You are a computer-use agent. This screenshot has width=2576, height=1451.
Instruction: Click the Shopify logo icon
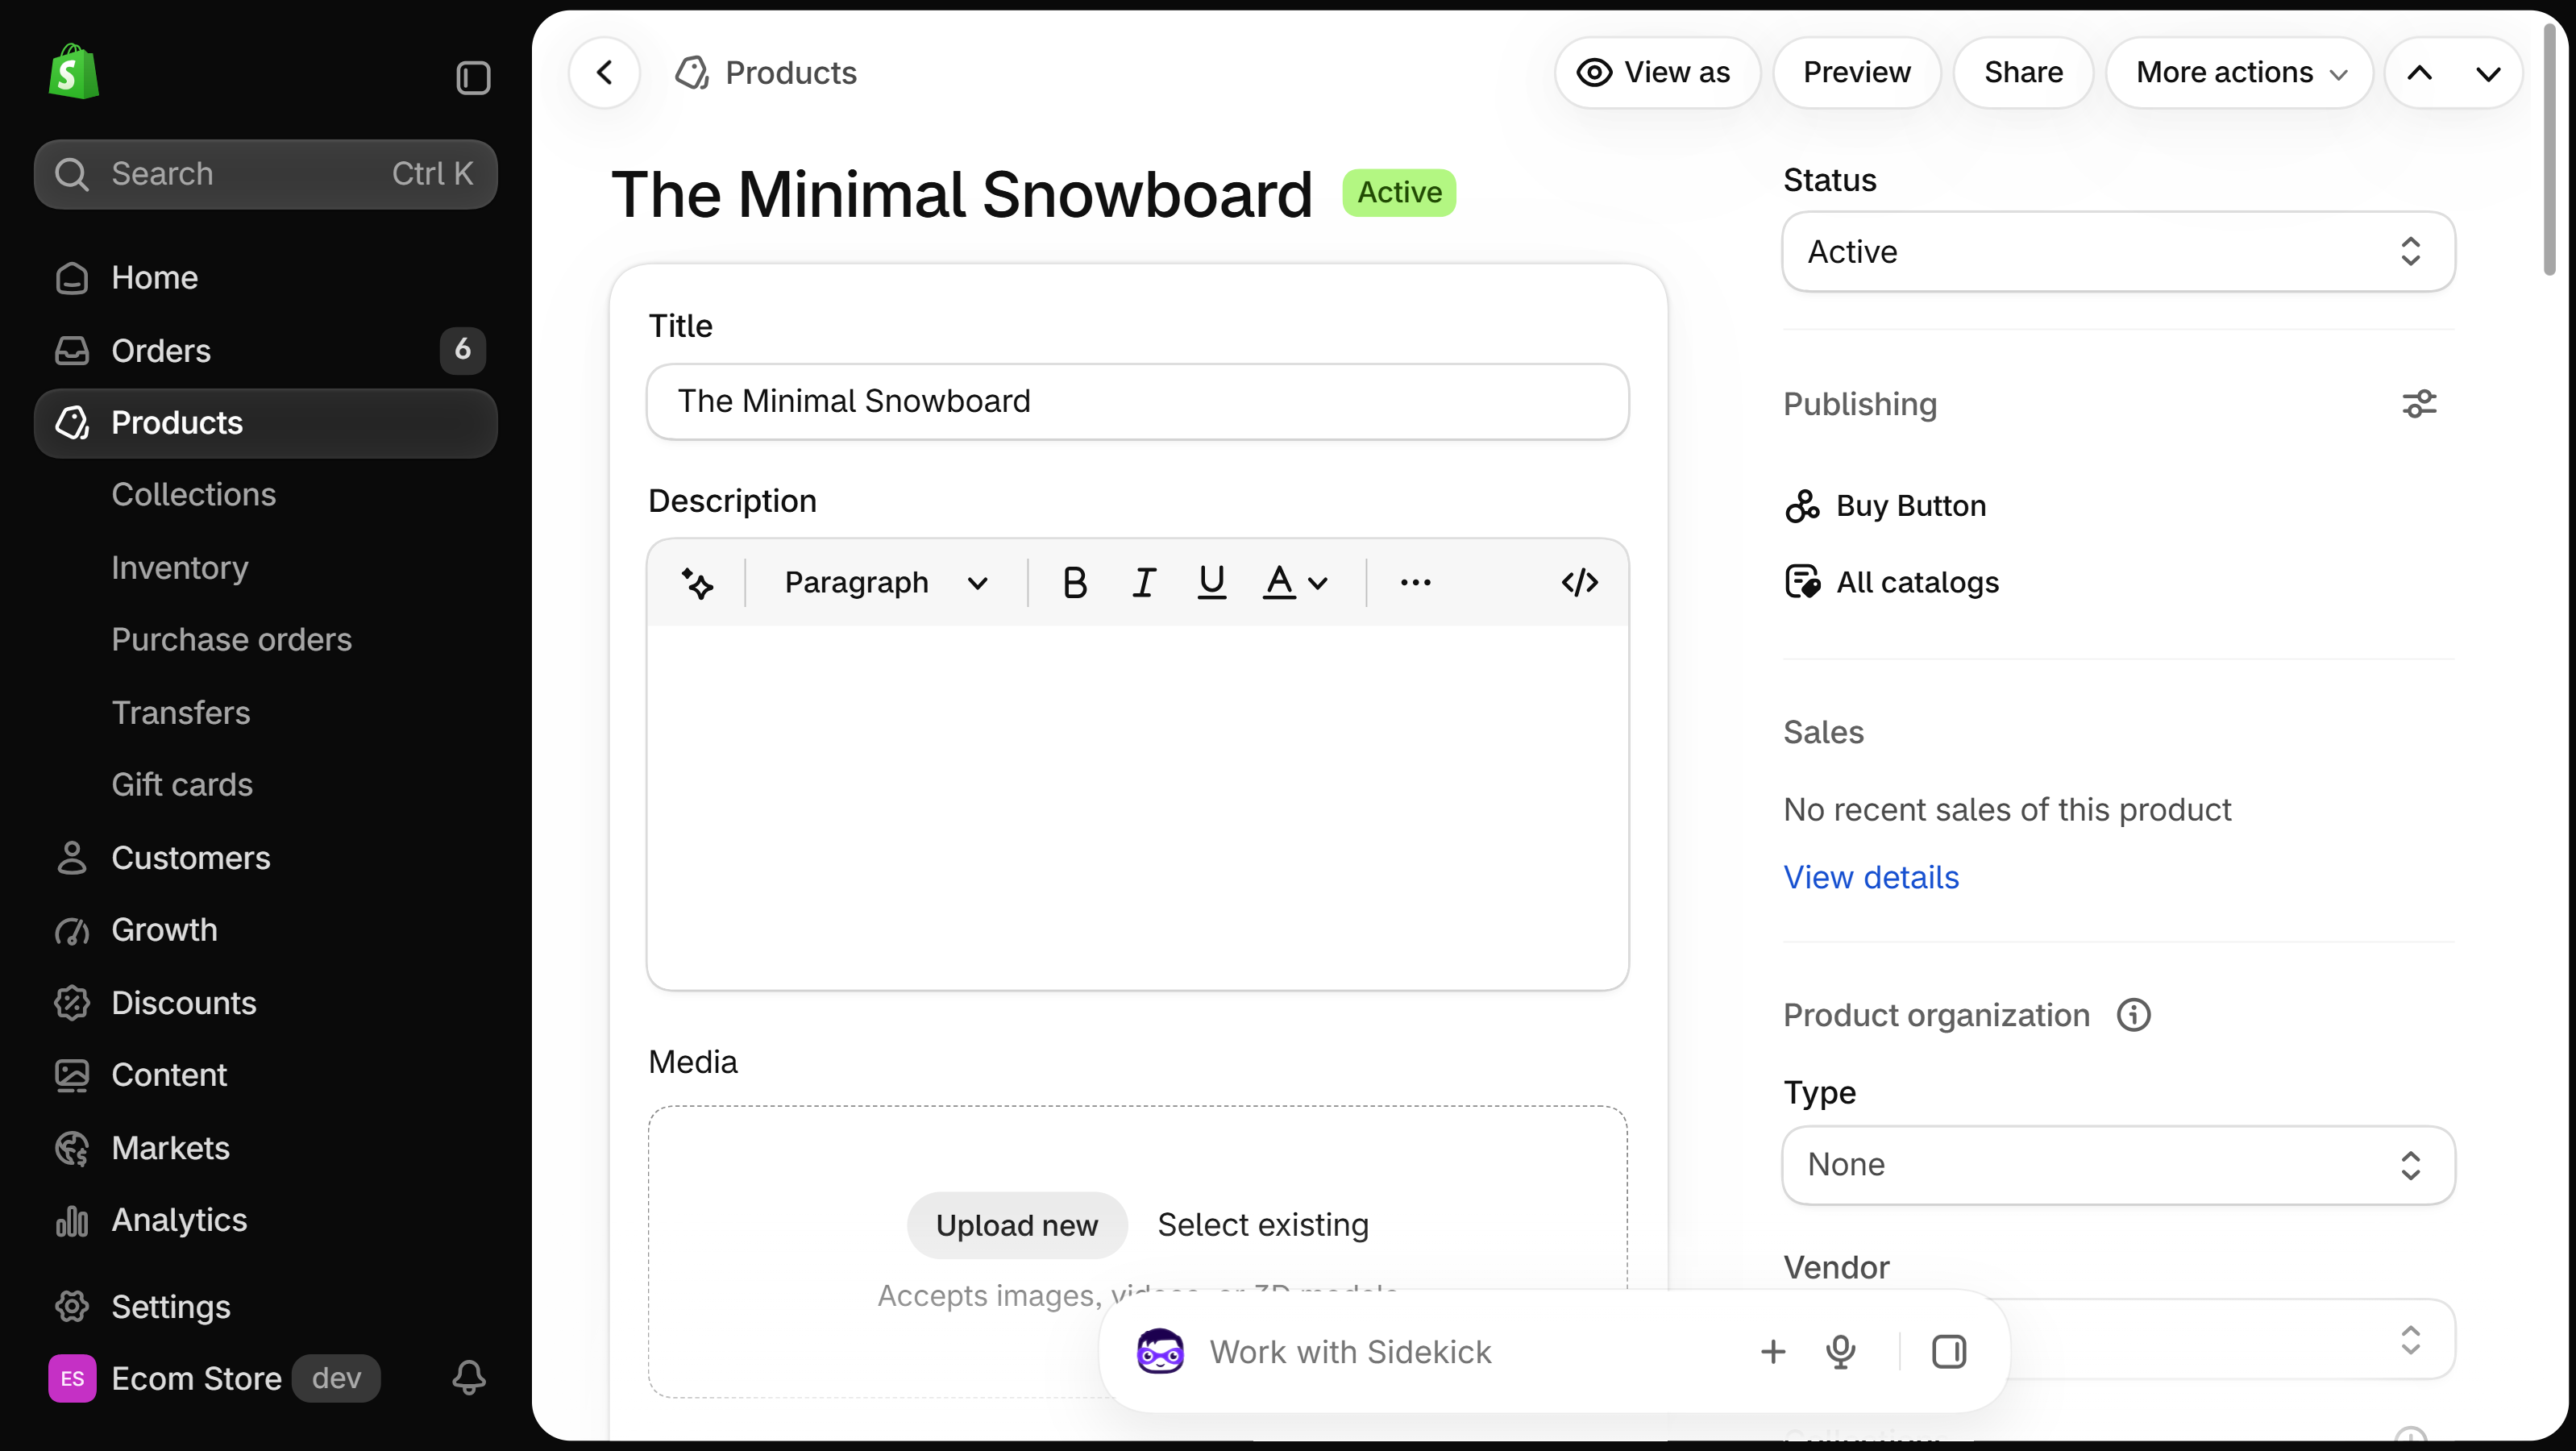[x=73, y=72]
